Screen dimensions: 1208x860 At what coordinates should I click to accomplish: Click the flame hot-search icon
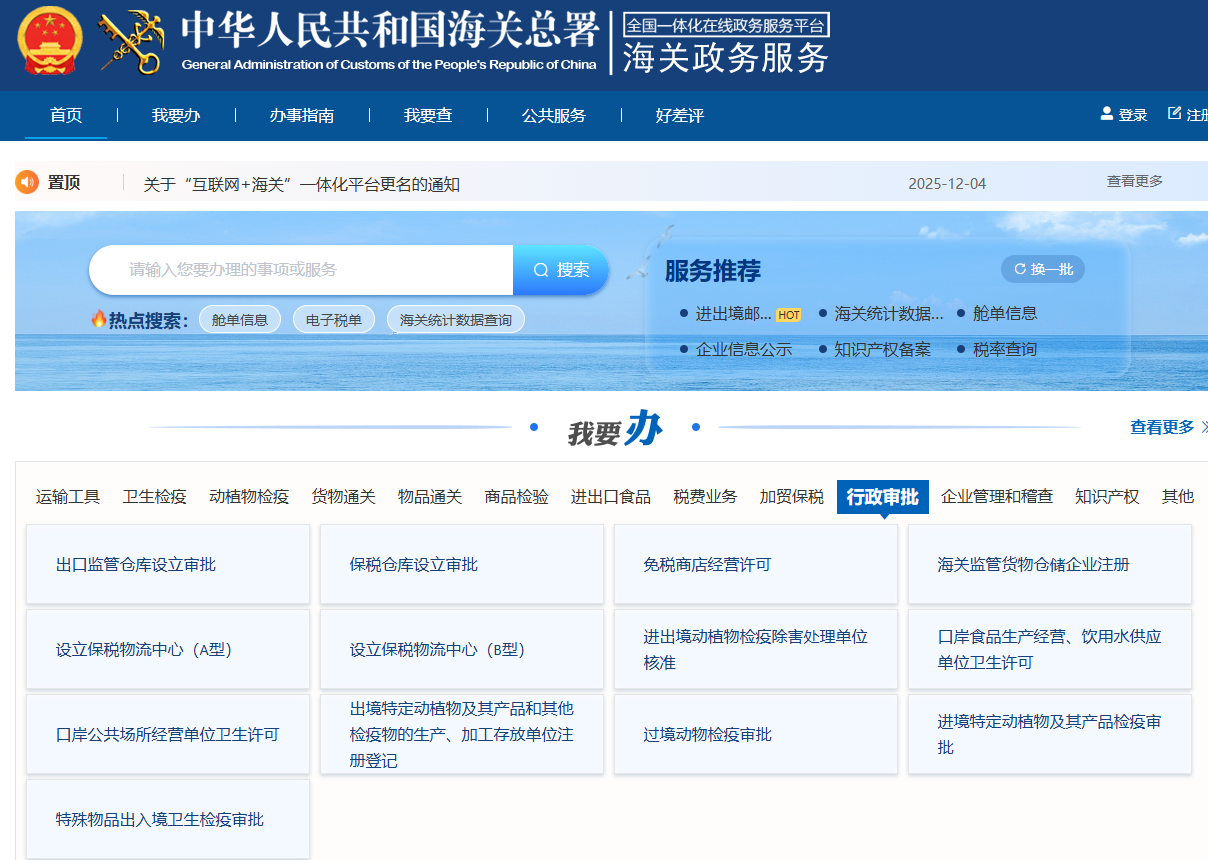pos(99,319)
